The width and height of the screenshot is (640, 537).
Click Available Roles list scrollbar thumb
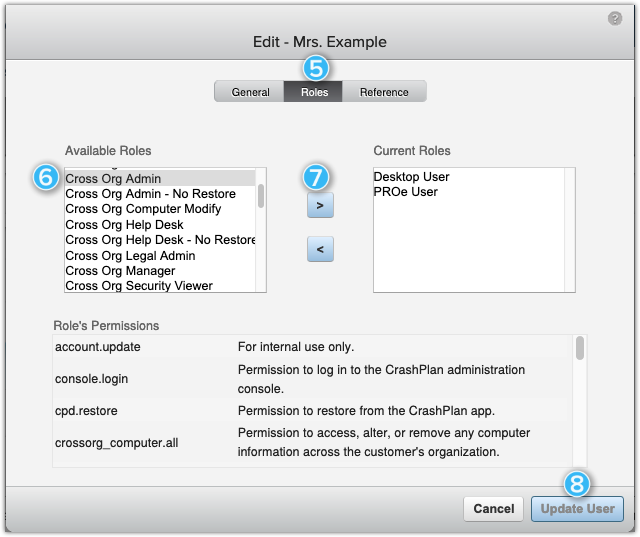261,196
